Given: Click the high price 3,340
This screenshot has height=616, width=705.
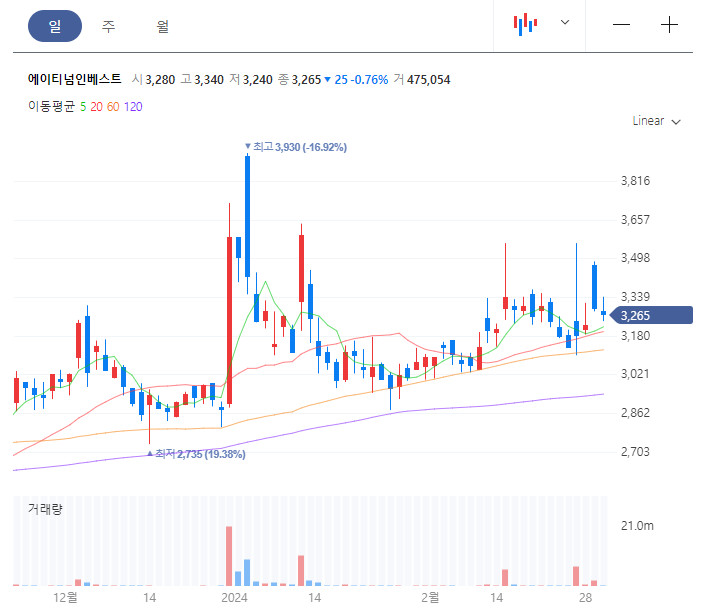Looking at the screenshot, I should pyautogui.click(x=209, y=80).
